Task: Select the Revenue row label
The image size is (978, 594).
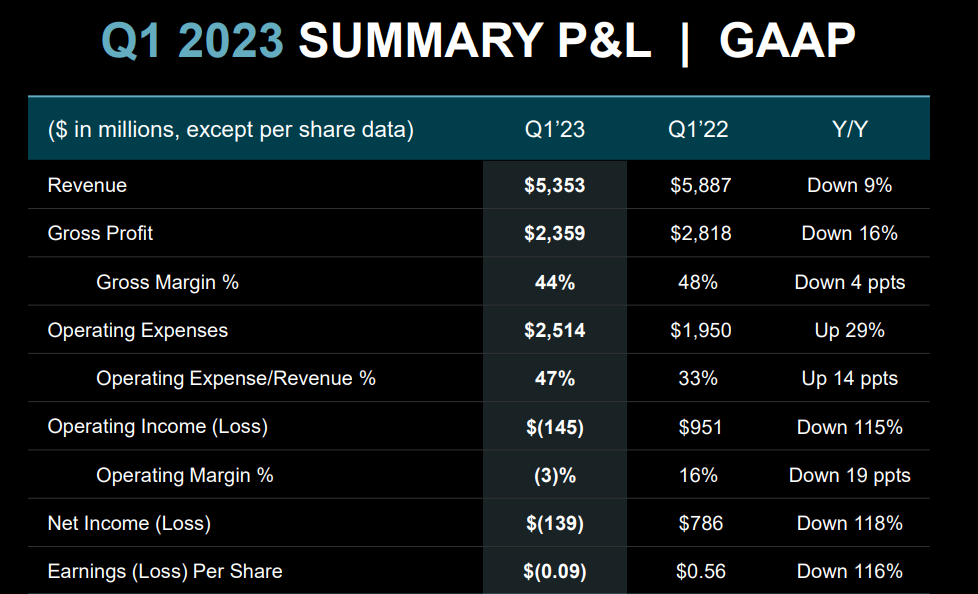Action: pos(87,185)
